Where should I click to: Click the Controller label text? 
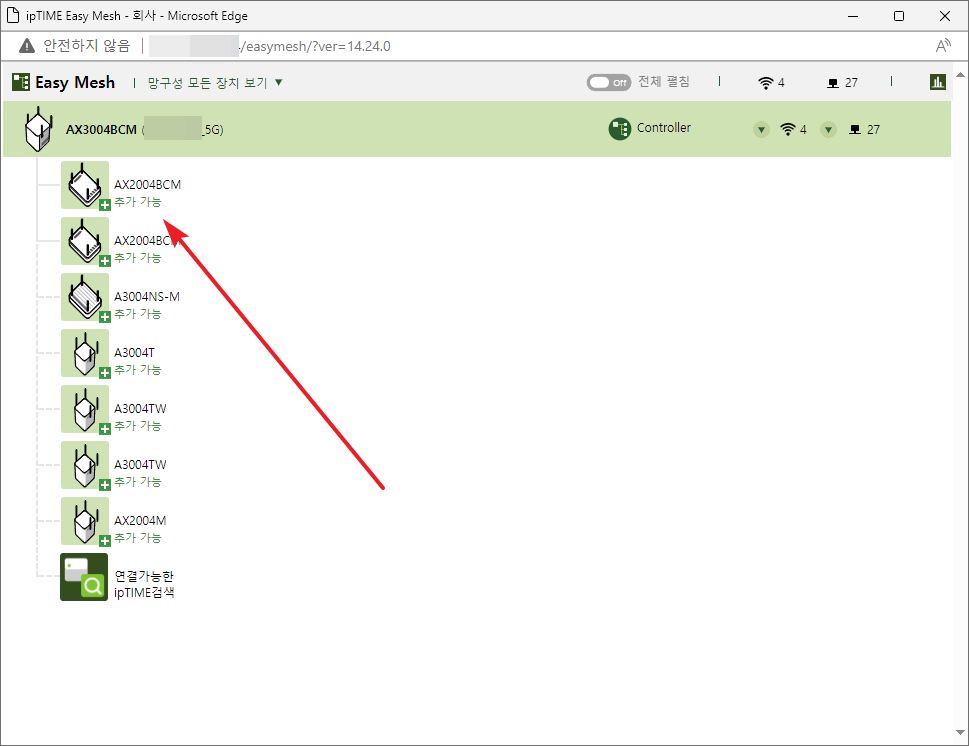click(x=664, y=128)
